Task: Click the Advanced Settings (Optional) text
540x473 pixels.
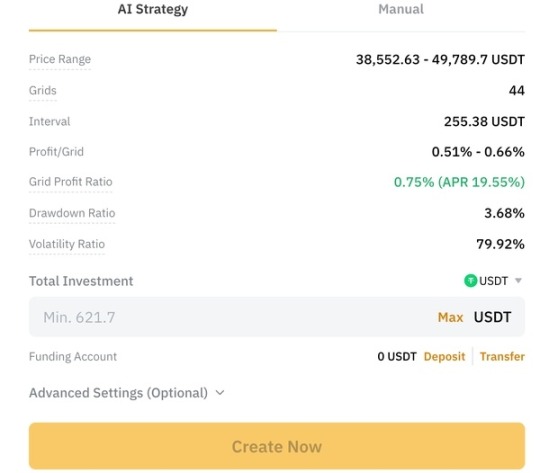Action: point(118,393)
